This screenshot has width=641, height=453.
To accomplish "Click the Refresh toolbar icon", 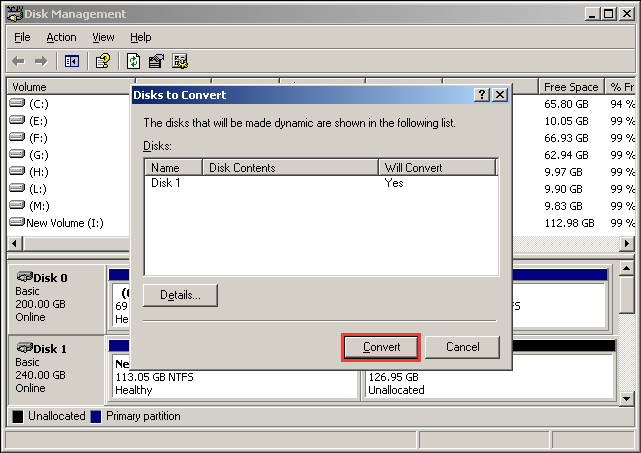I will [133, 62].
